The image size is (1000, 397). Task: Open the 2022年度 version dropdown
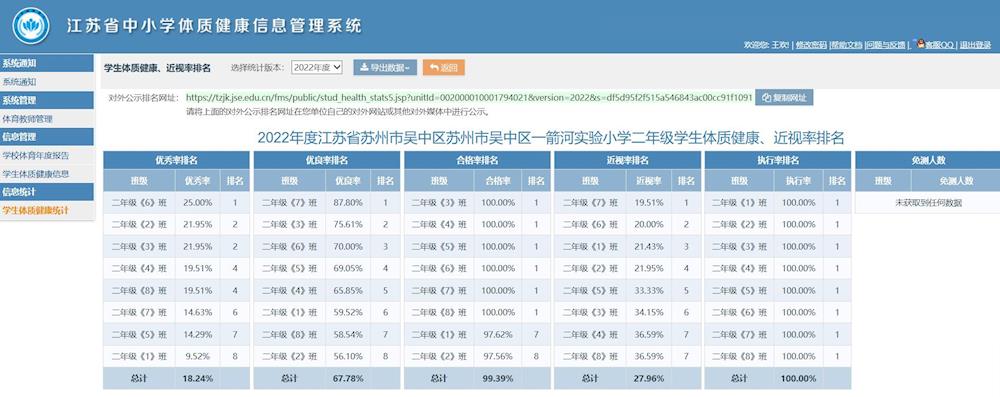click(317, 67)
